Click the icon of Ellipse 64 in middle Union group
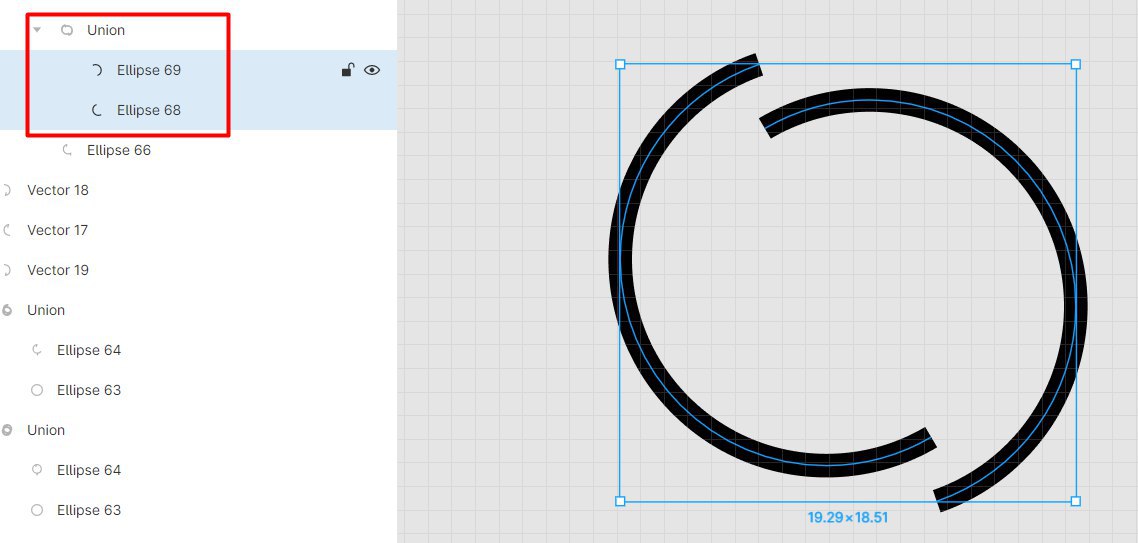1138x543 pixels. (37, 350)
